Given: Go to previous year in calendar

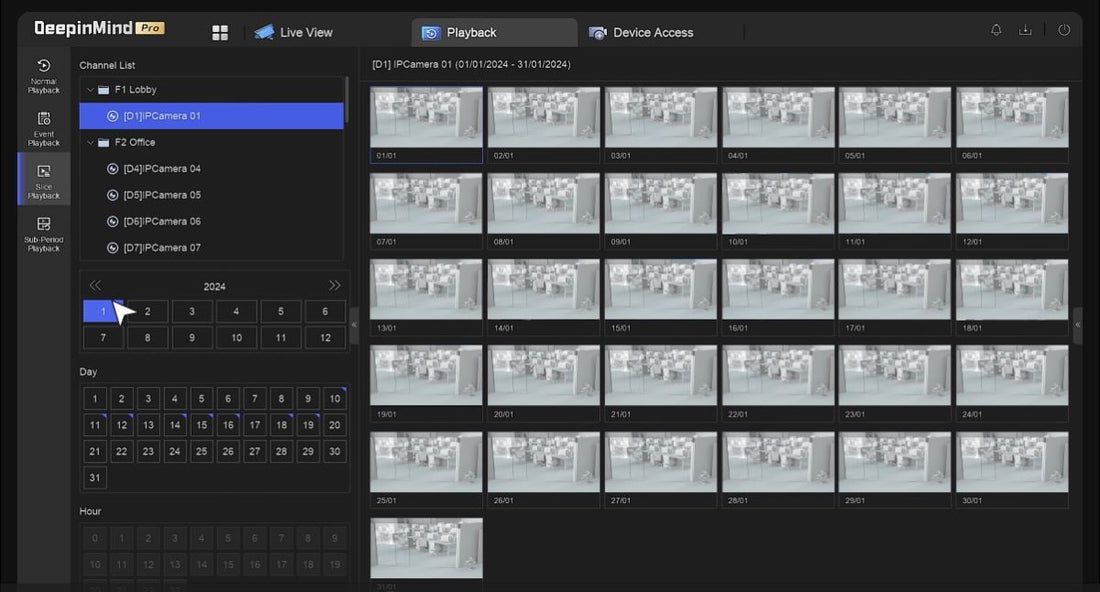Looking at the screenshot, I should tap(95, 286).
